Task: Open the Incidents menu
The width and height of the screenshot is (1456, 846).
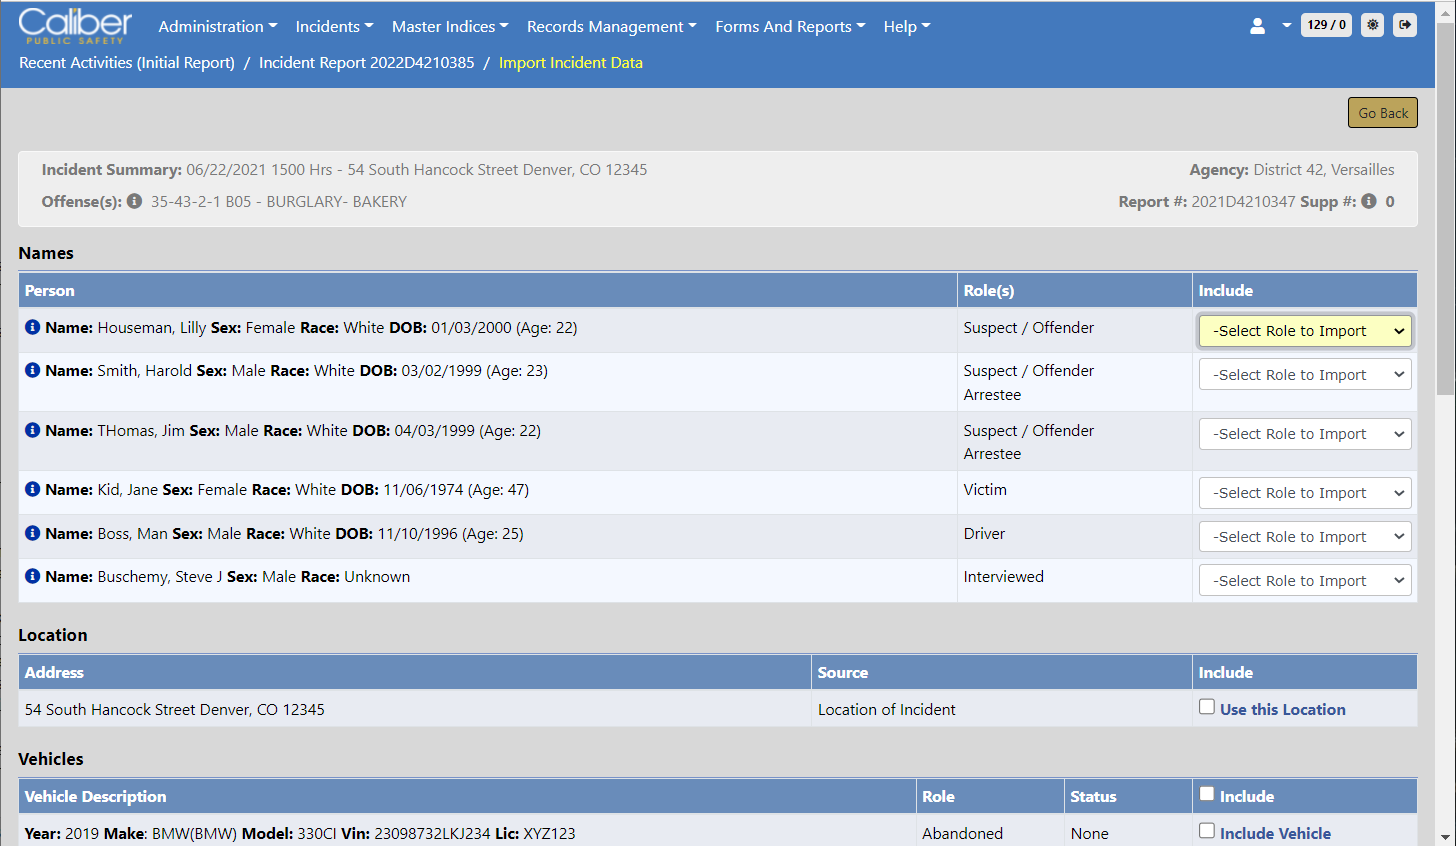Action: (x=334, y=27)
